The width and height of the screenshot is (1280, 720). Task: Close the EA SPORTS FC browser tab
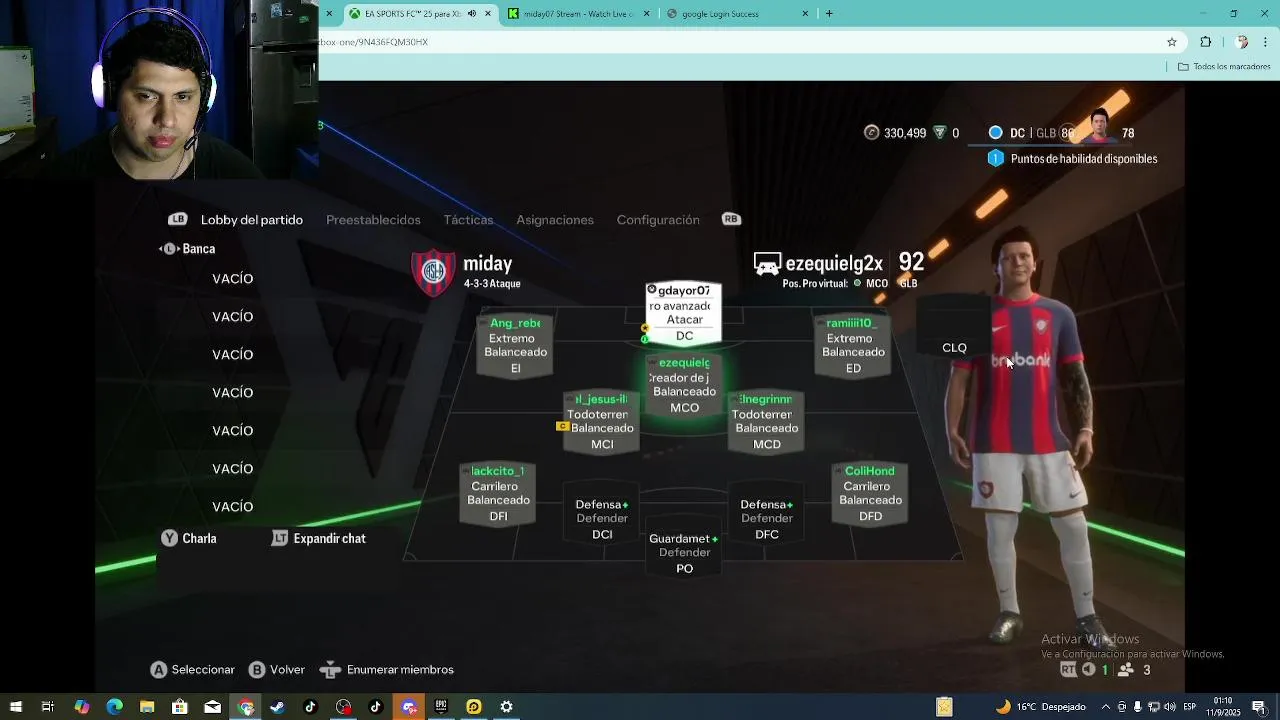coord(488,14)
